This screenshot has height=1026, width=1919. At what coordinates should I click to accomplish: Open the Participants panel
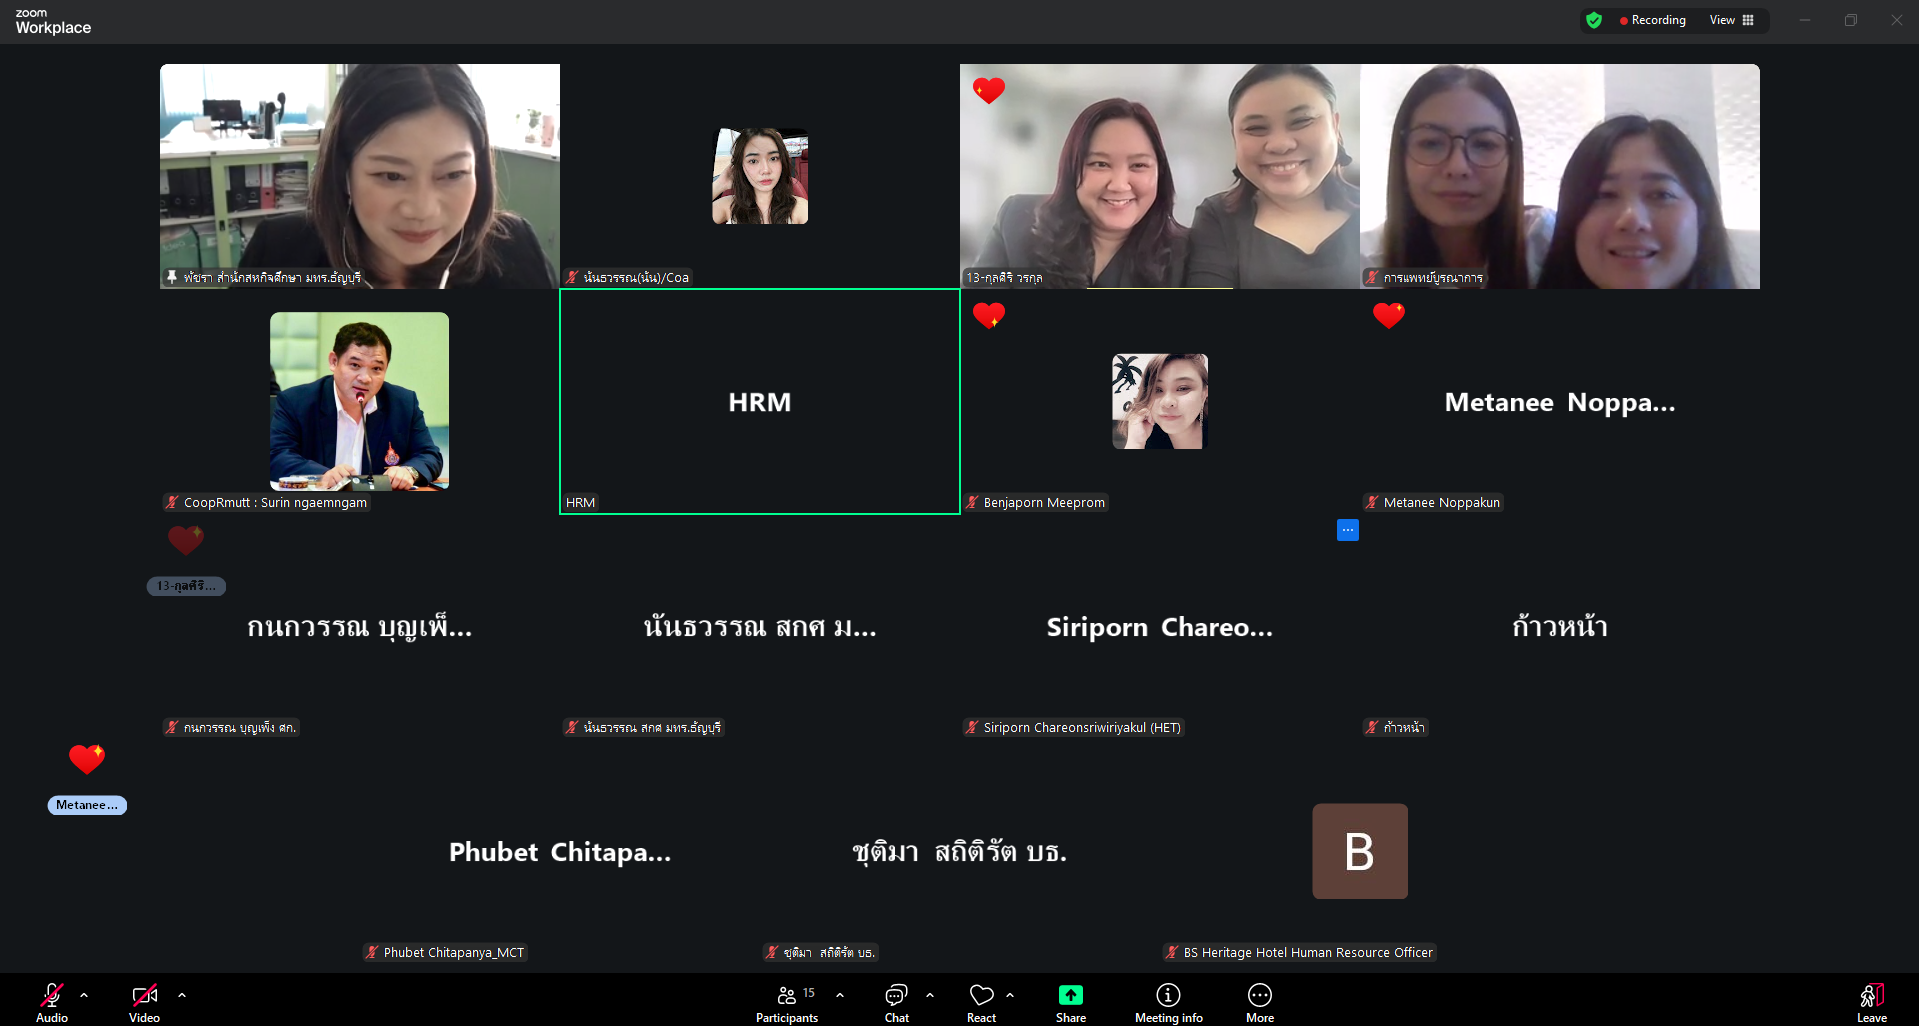coord(787,1001)
